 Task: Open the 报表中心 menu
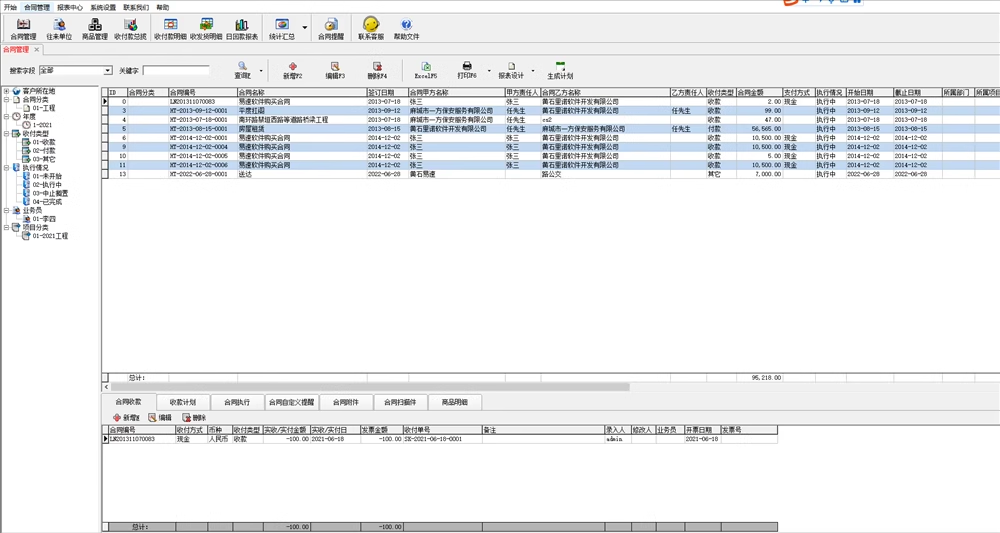pos(70,8)
